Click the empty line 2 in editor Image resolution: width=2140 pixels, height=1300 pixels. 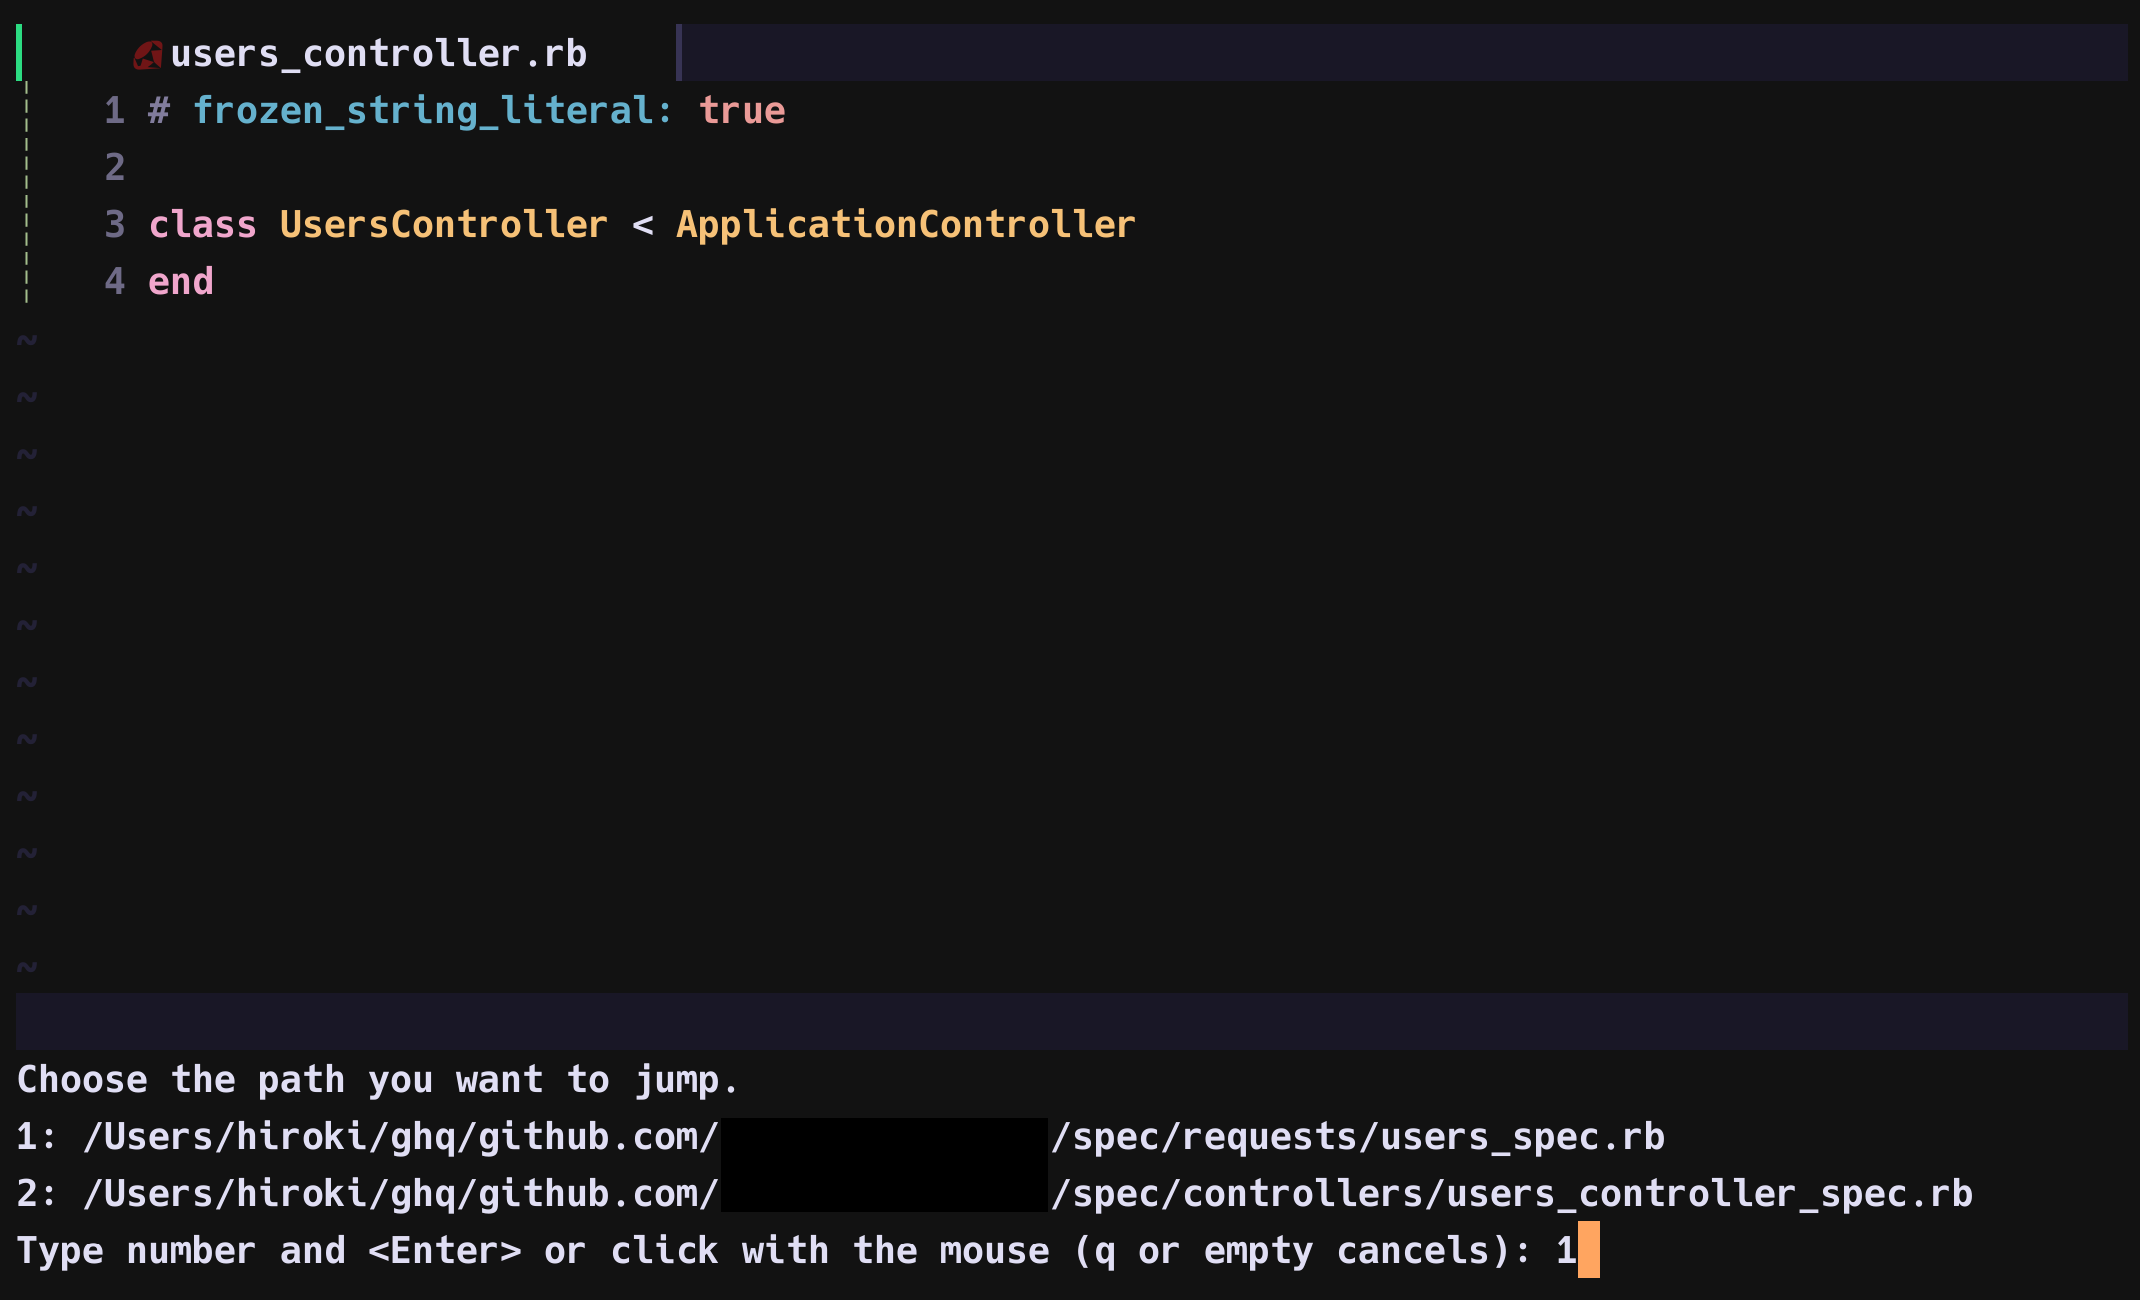click(400, 167)
